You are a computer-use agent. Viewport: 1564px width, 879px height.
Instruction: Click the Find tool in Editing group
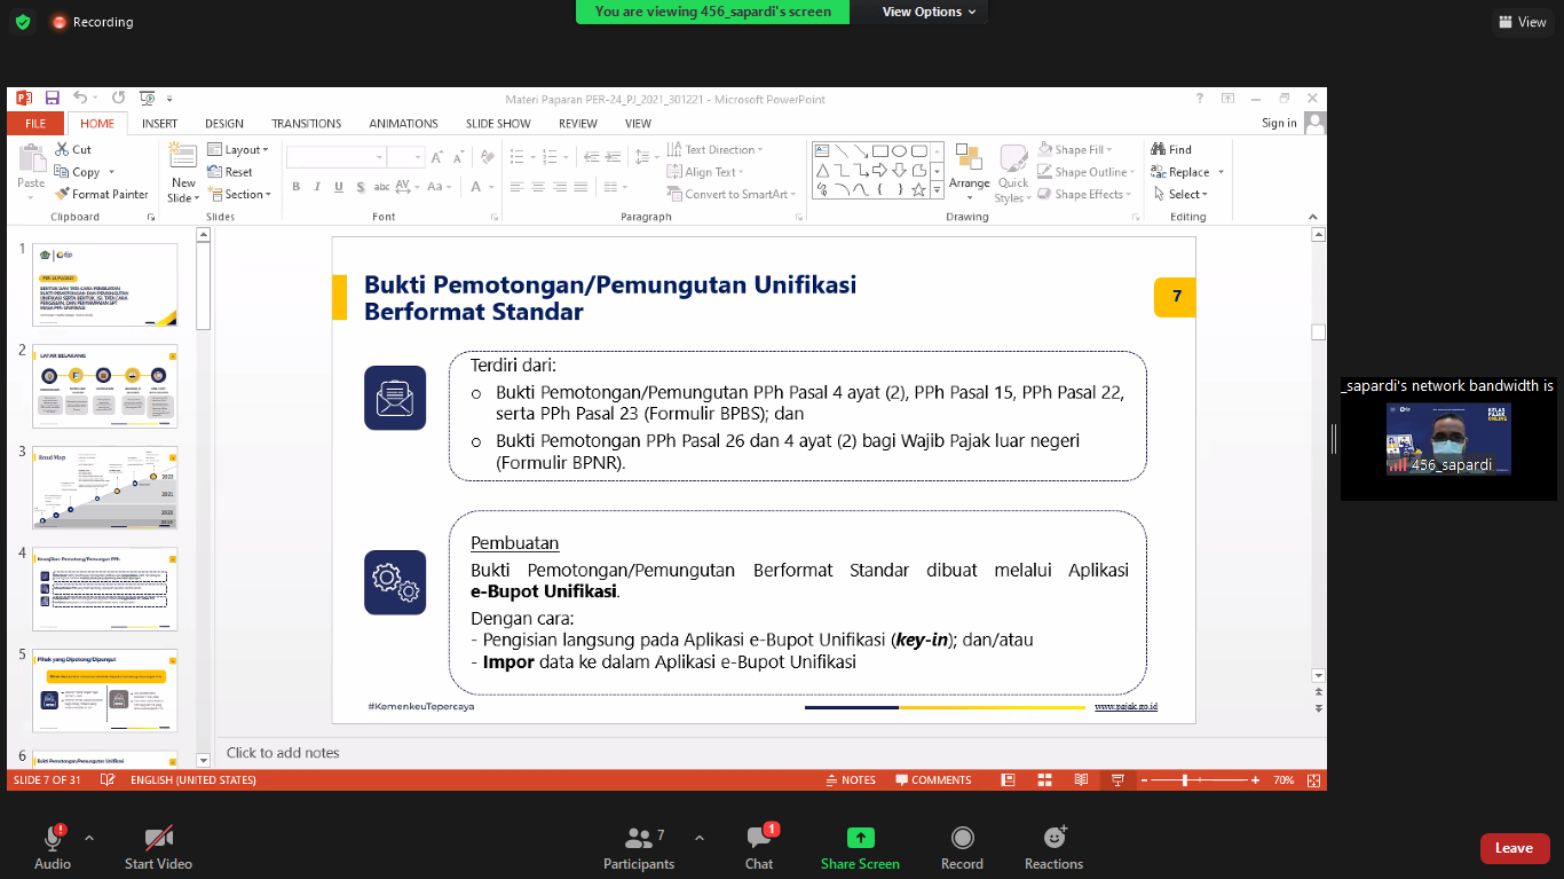[1171, 149]
